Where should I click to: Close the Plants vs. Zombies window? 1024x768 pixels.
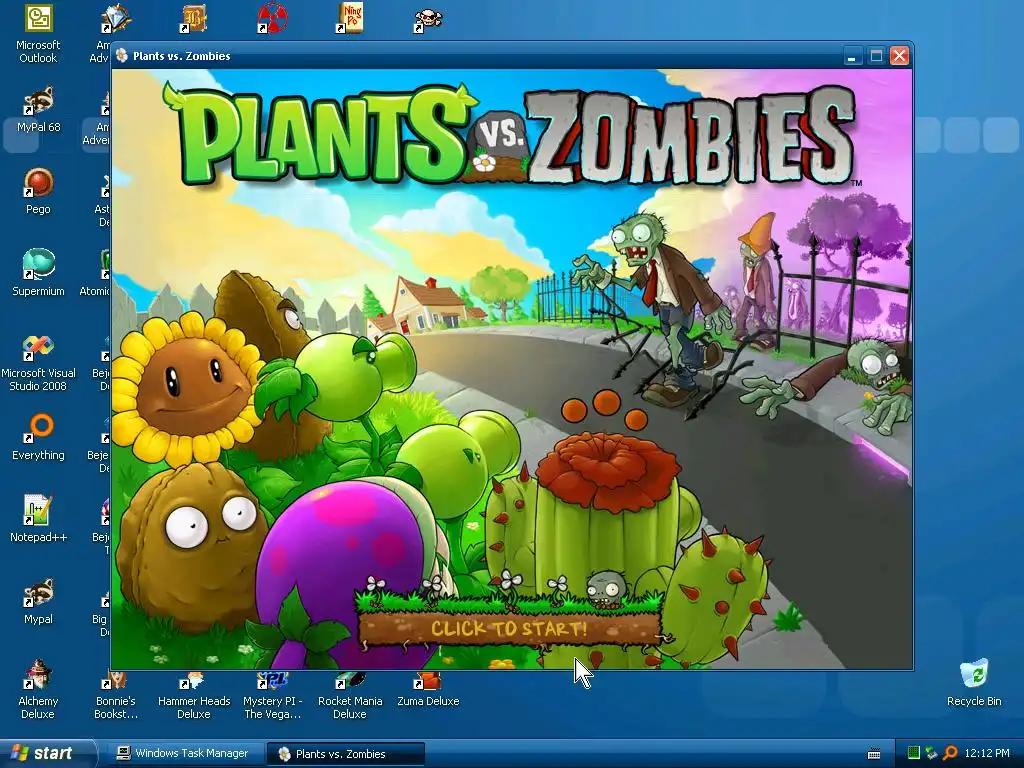click(900, 56)
